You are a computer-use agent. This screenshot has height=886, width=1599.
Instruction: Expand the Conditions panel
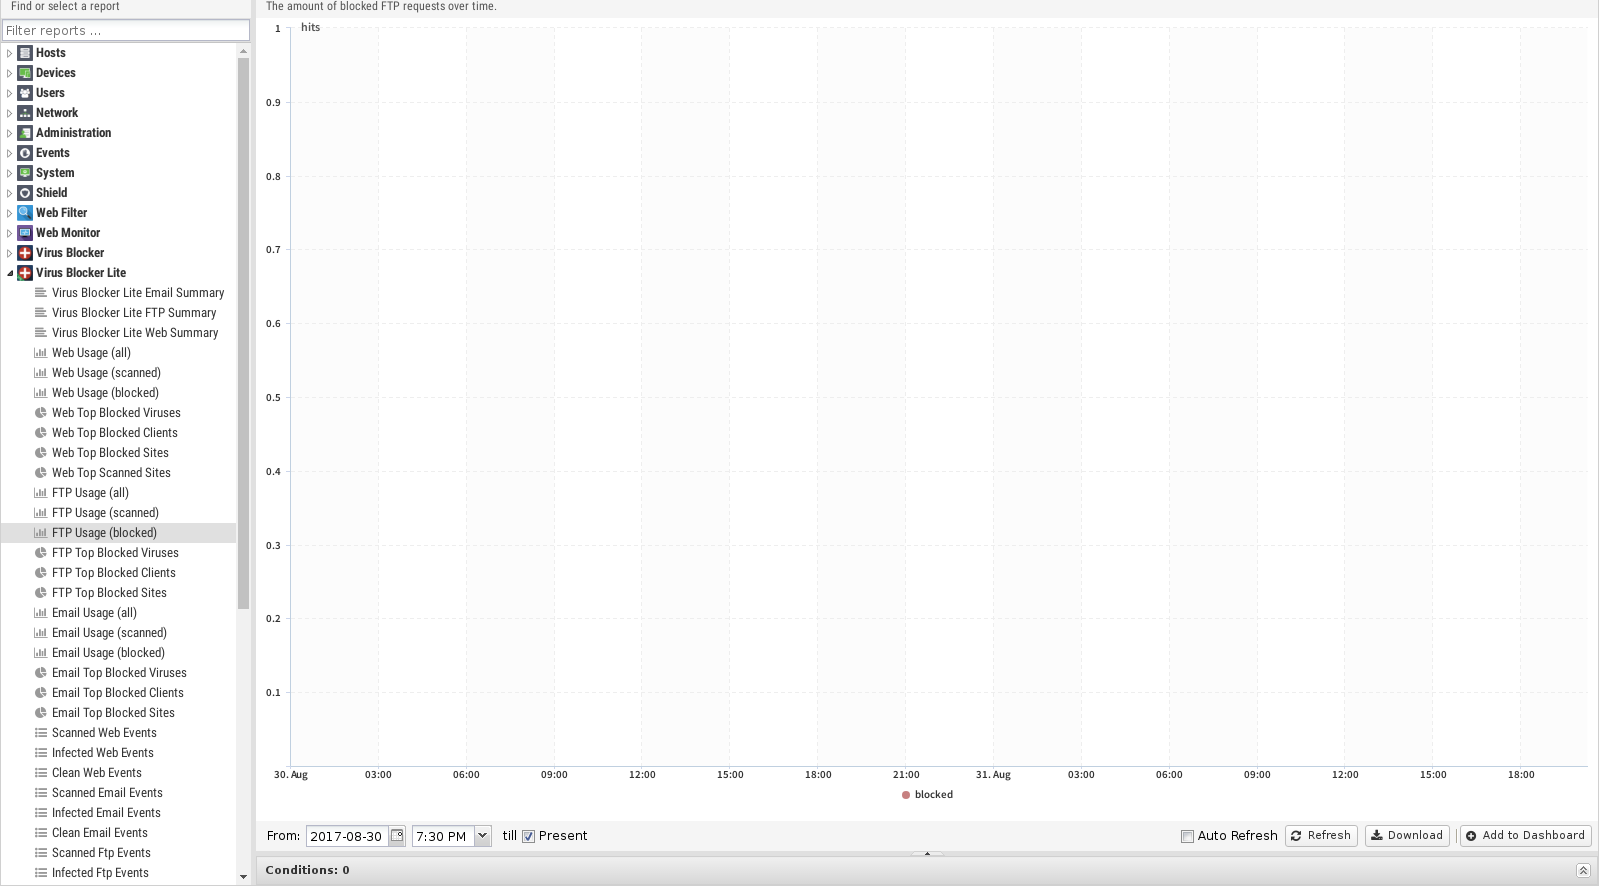pyautogui.click(x=1582, y=870)
